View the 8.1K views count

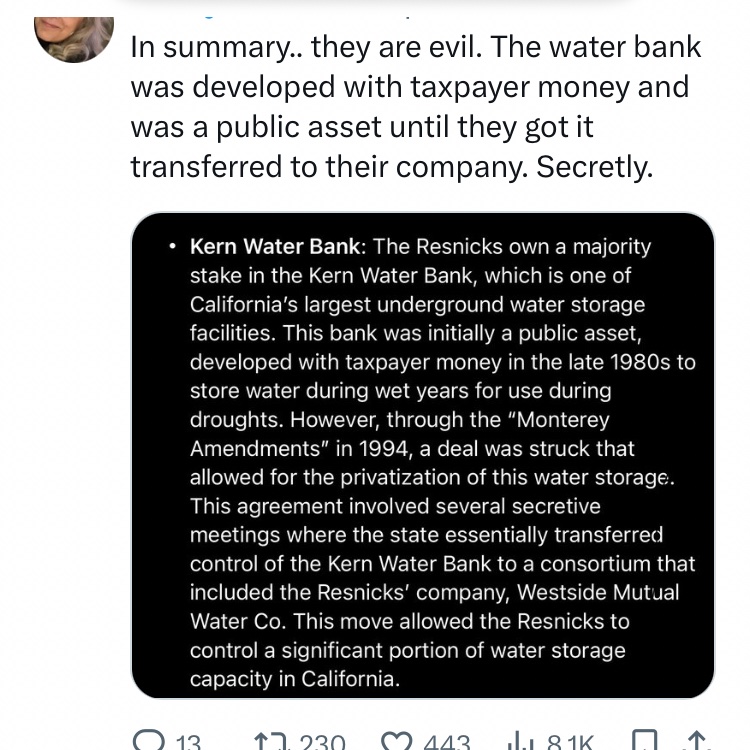pyautogui.click(x=570, y=742)
